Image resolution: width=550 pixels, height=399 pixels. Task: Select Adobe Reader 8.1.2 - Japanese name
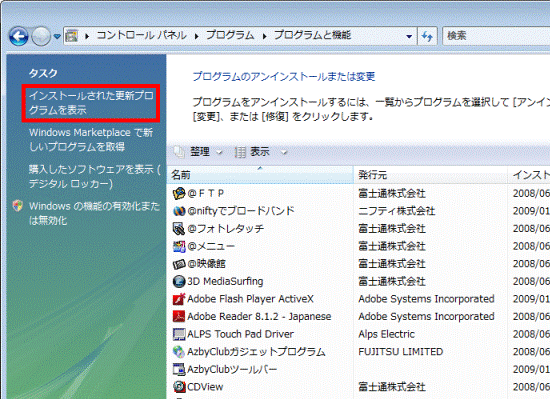[x=259, y=316]
